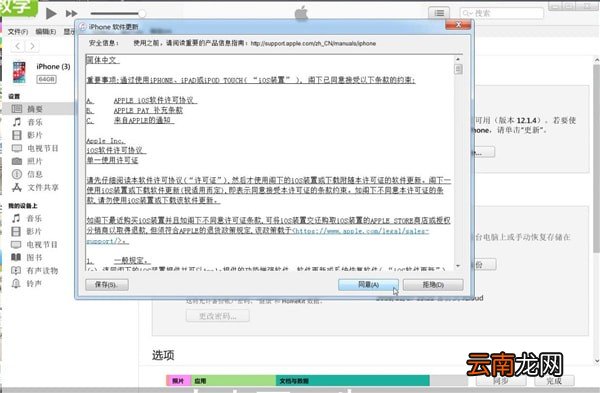
Task: Click 拒绝(D) to decline the license
Action: point(433,285)
